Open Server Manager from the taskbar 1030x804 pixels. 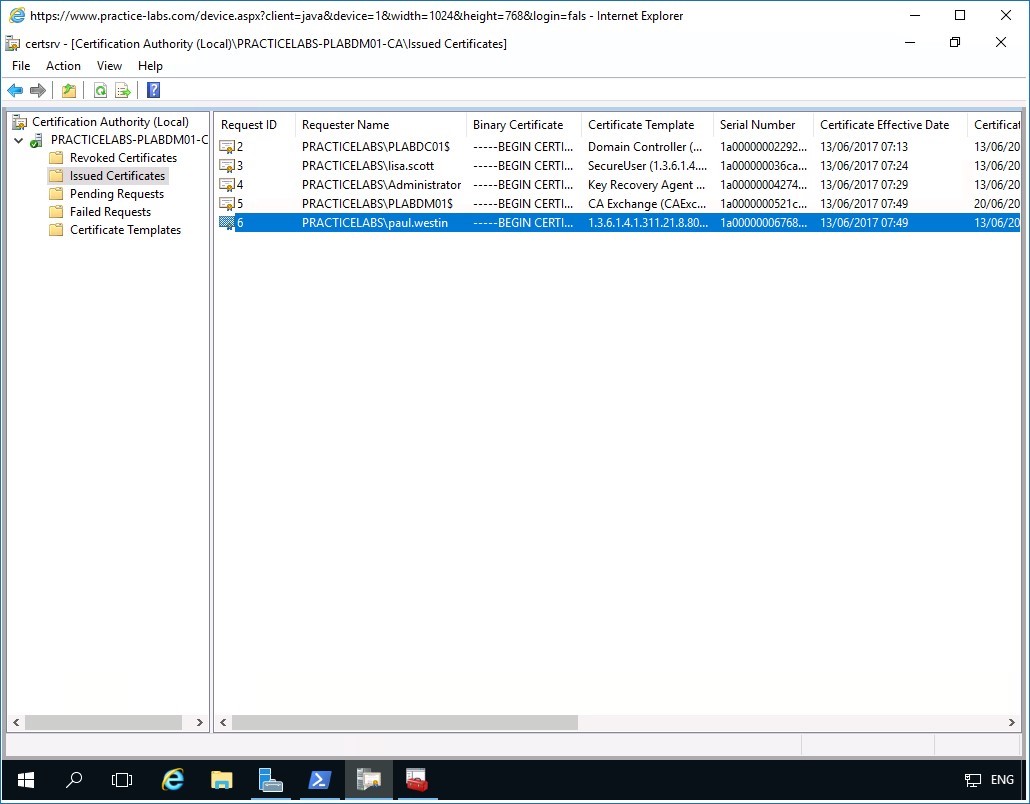pyautogui.click(x=271, y=780)
